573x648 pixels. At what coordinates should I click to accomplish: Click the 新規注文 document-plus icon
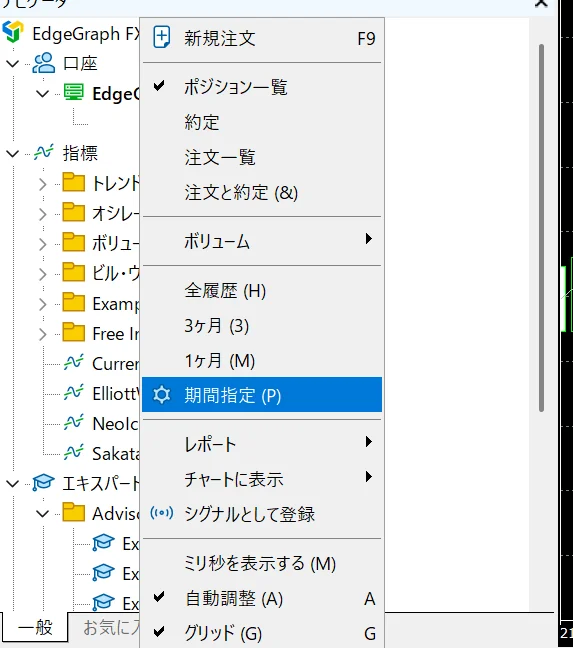point(162,38)
